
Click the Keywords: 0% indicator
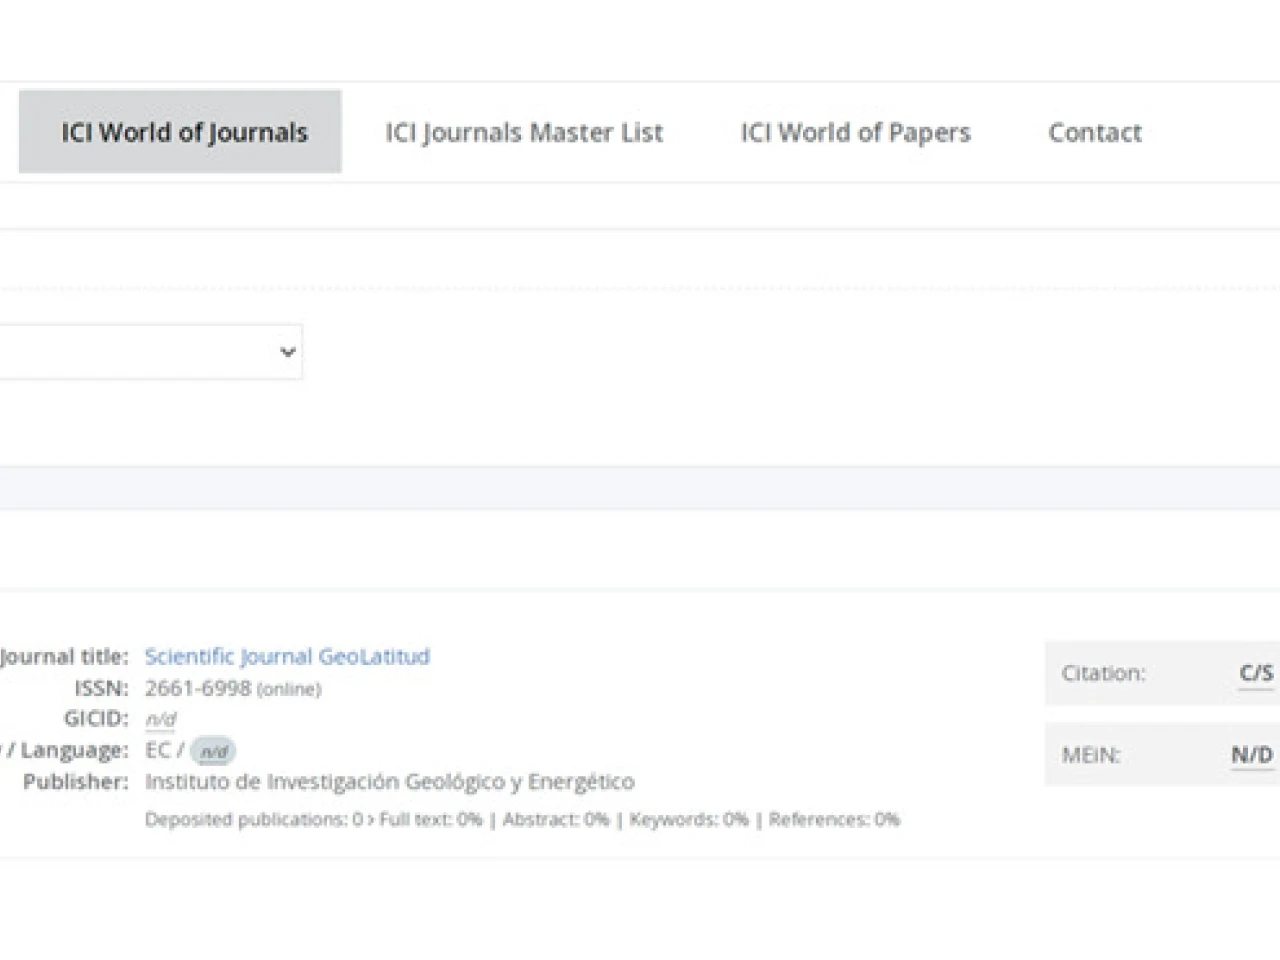point(688,819)
